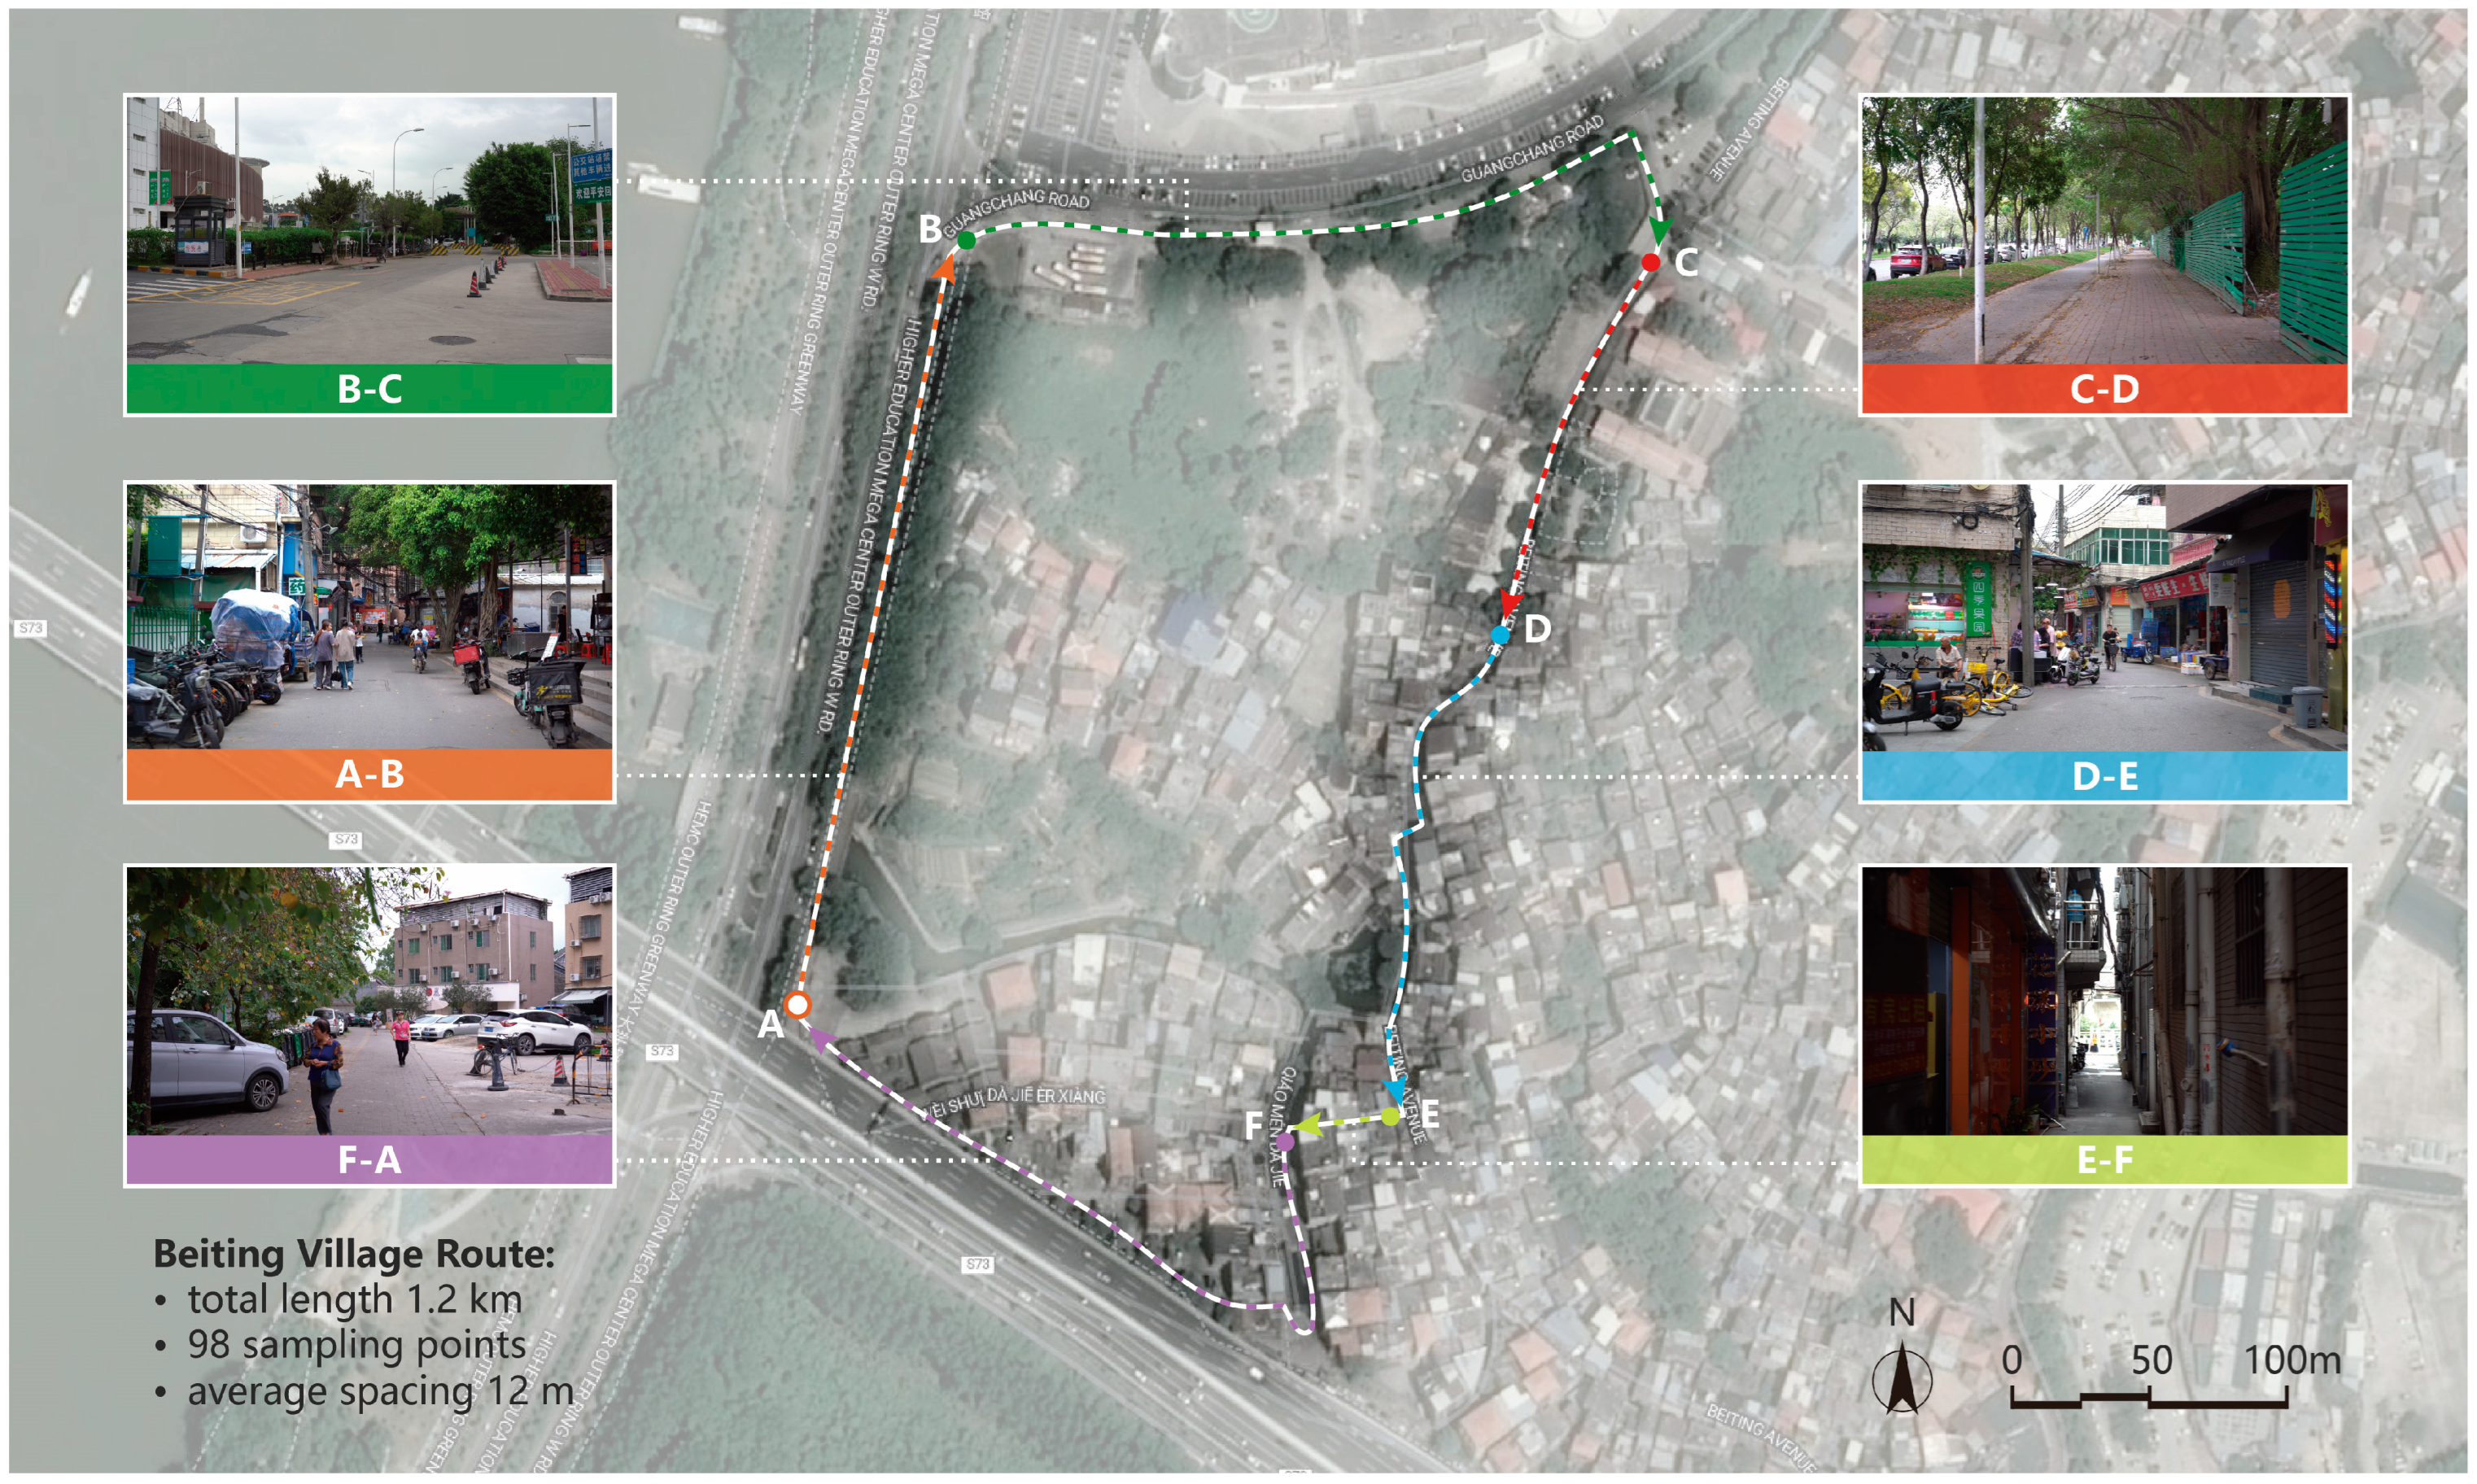Click the purple F-A label bar
The width and height of the screenshot is (2477, 1484).
coord(369,1160)
